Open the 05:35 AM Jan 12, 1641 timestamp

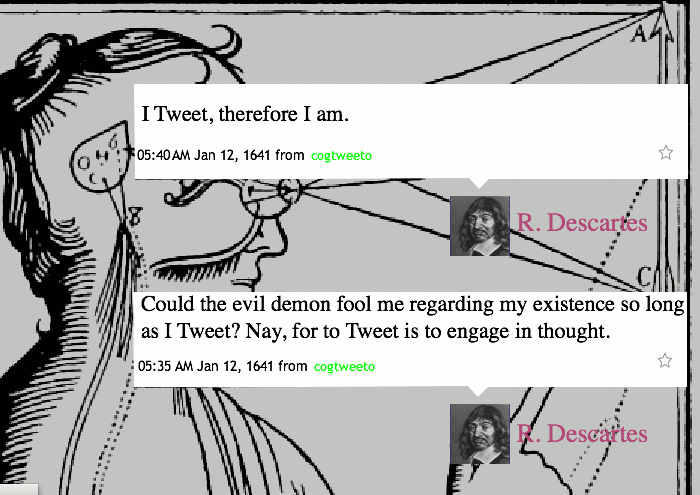[x=205, y=366]
